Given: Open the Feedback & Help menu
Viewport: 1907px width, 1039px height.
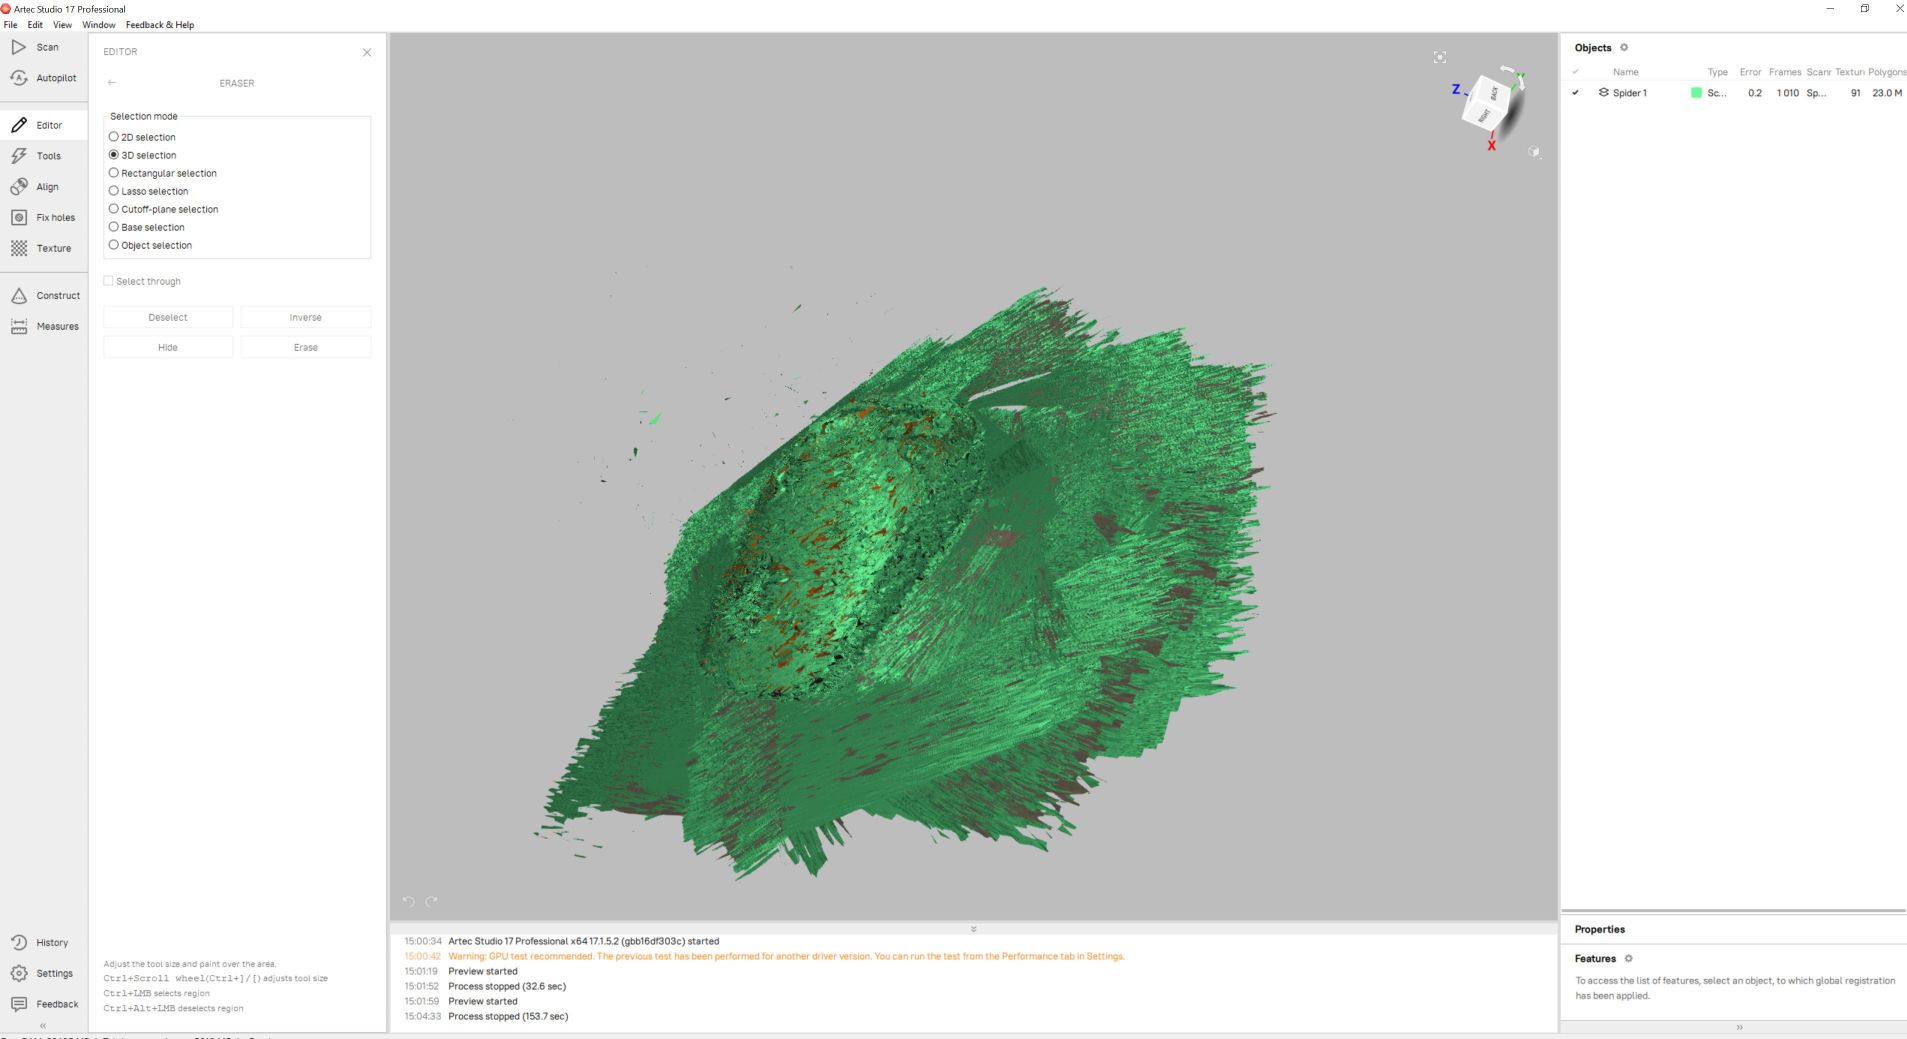Looking at the screenshot, I should 160,25.
